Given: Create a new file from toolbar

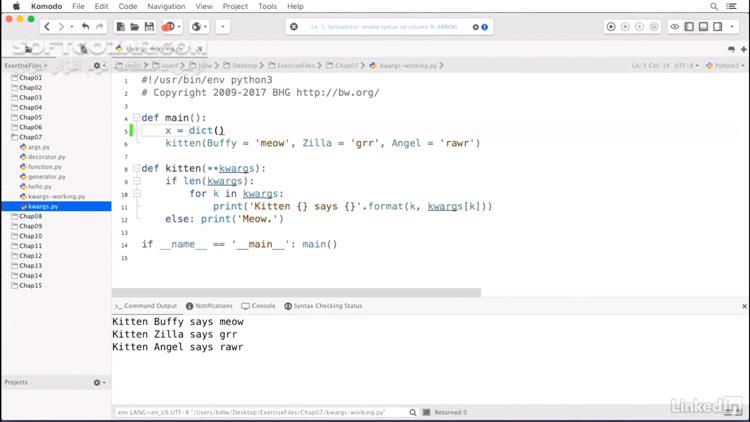Looking at the screenshot, I should tap(121, 27).
